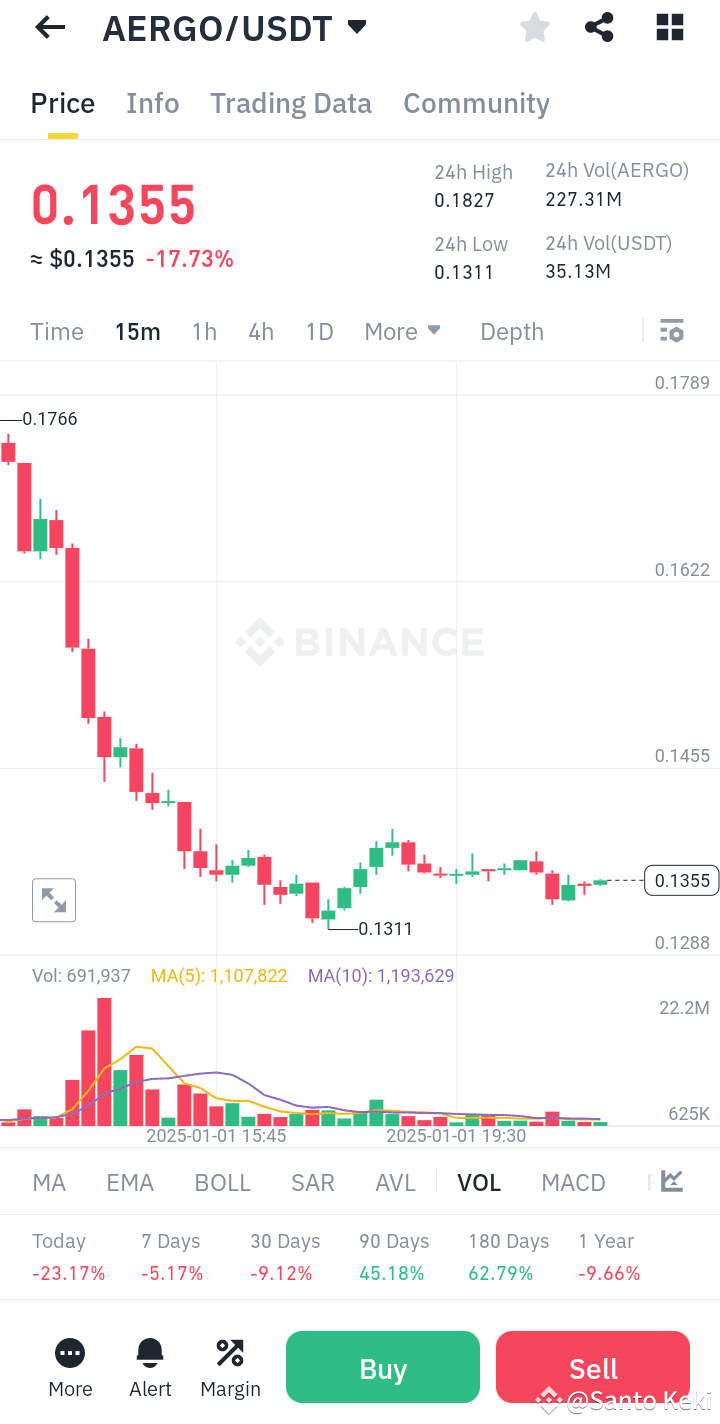Select the 1h chart interval
Screen dimensions: 720x1424
tap(204, 330)
